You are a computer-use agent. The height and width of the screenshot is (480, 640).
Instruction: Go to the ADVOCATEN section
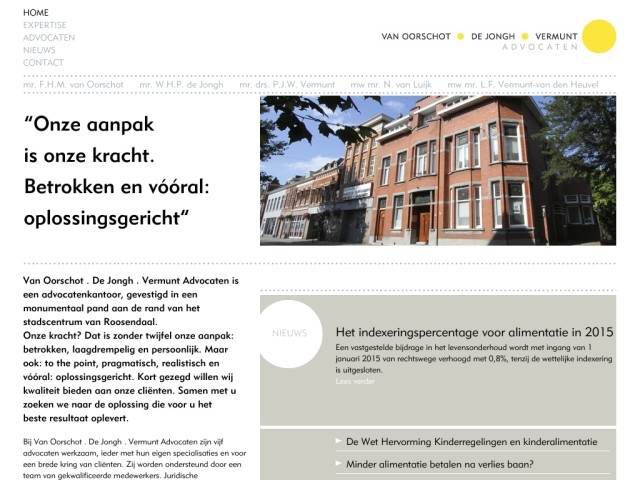tap(48, 38)
